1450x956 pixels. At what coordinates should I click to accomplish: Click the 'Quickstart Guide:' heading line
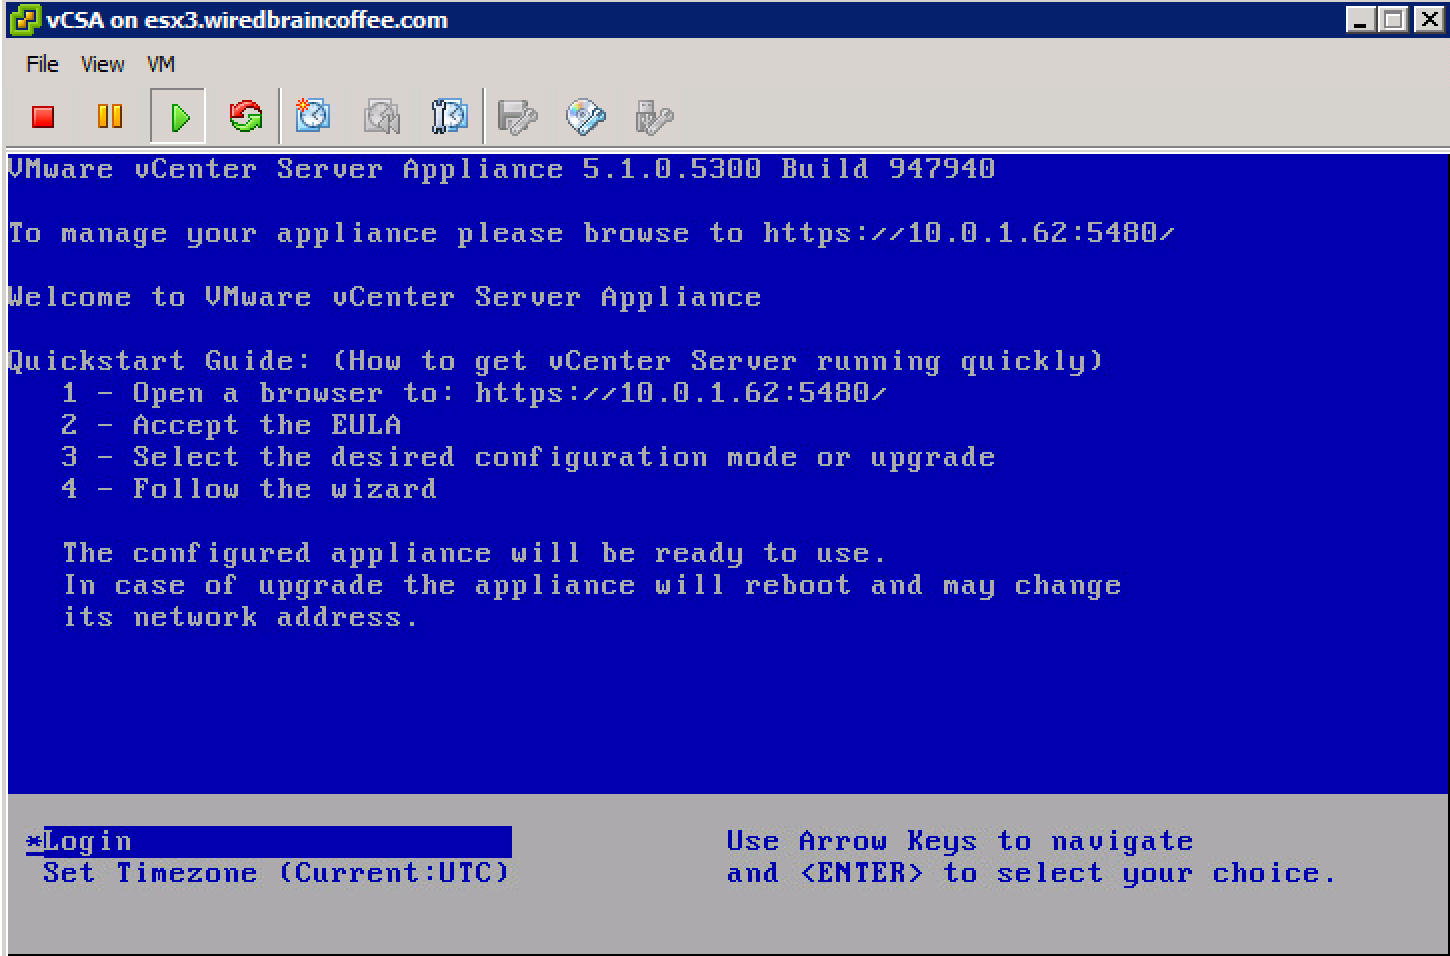pos(555,361)
